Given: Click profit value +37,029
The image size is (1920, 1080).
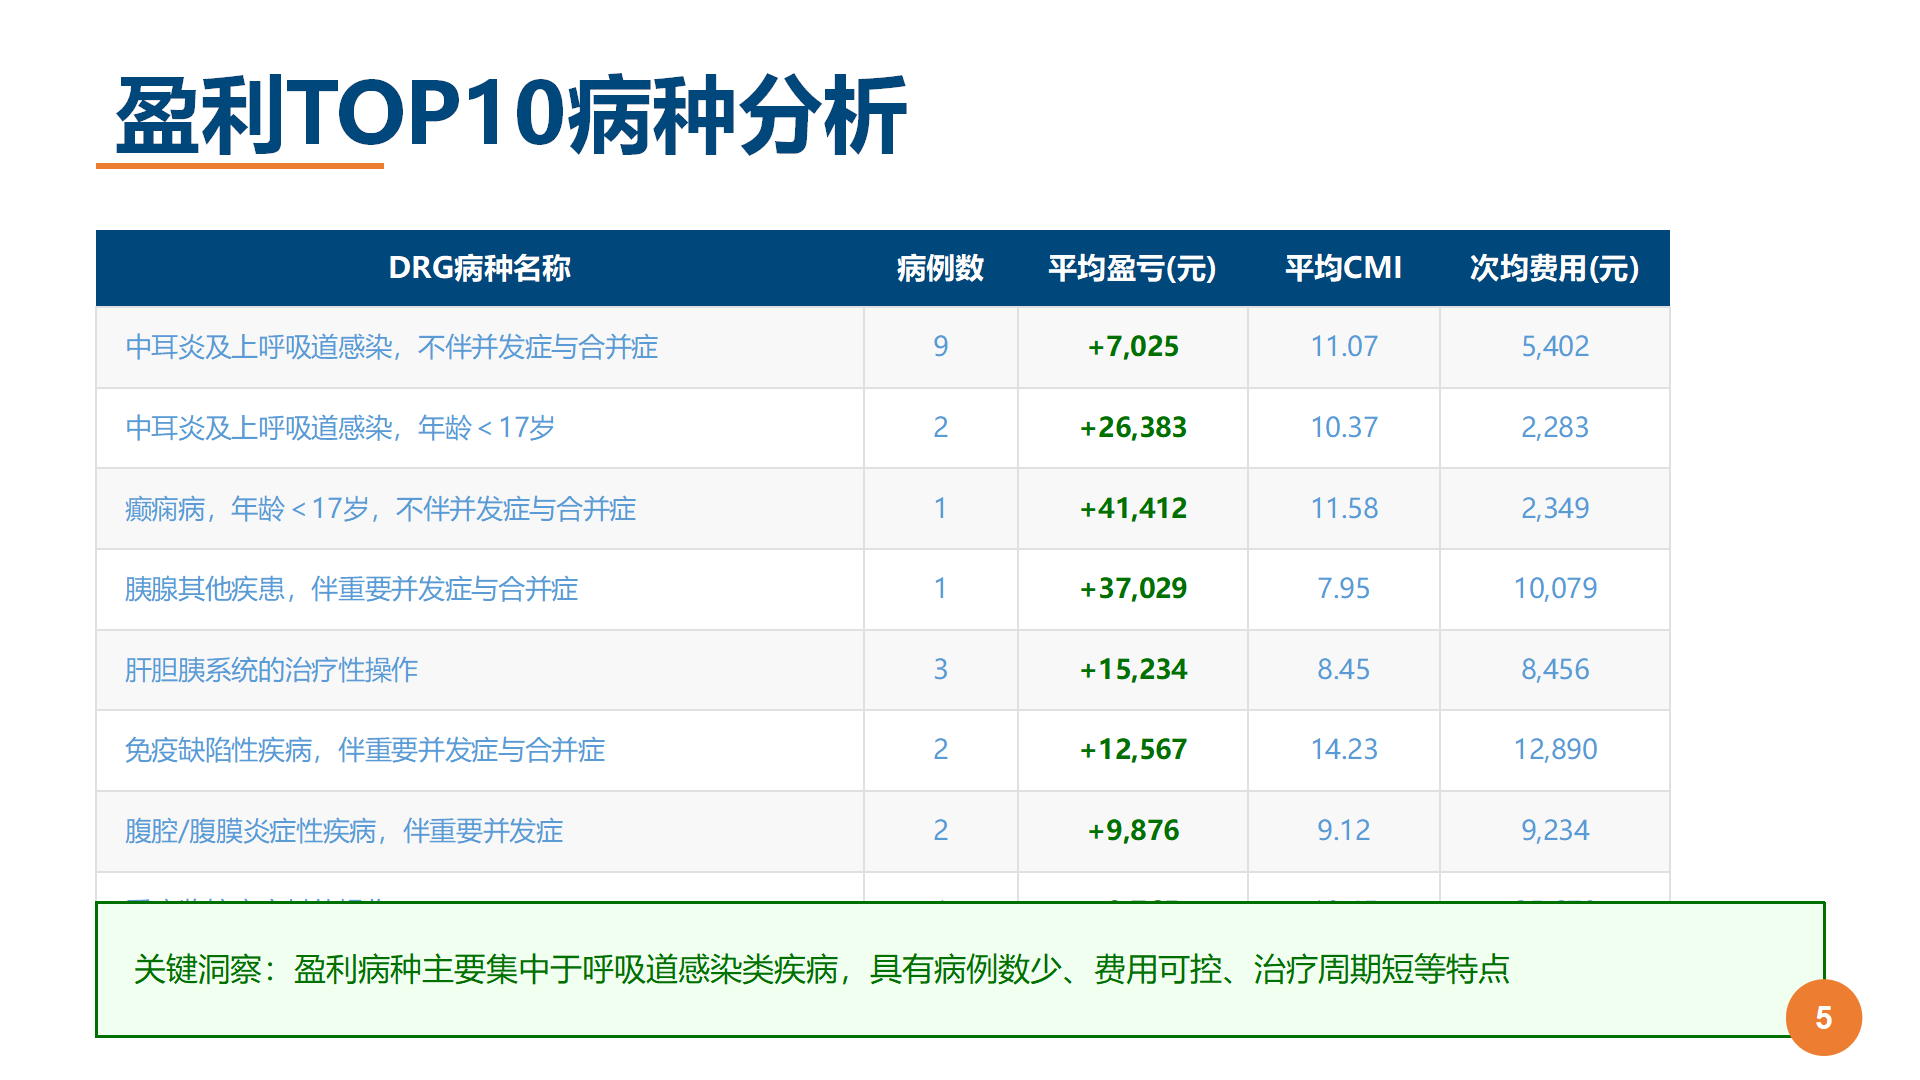Looking at the screenshot, I should pyautogui.click(x=1133, y=589).
